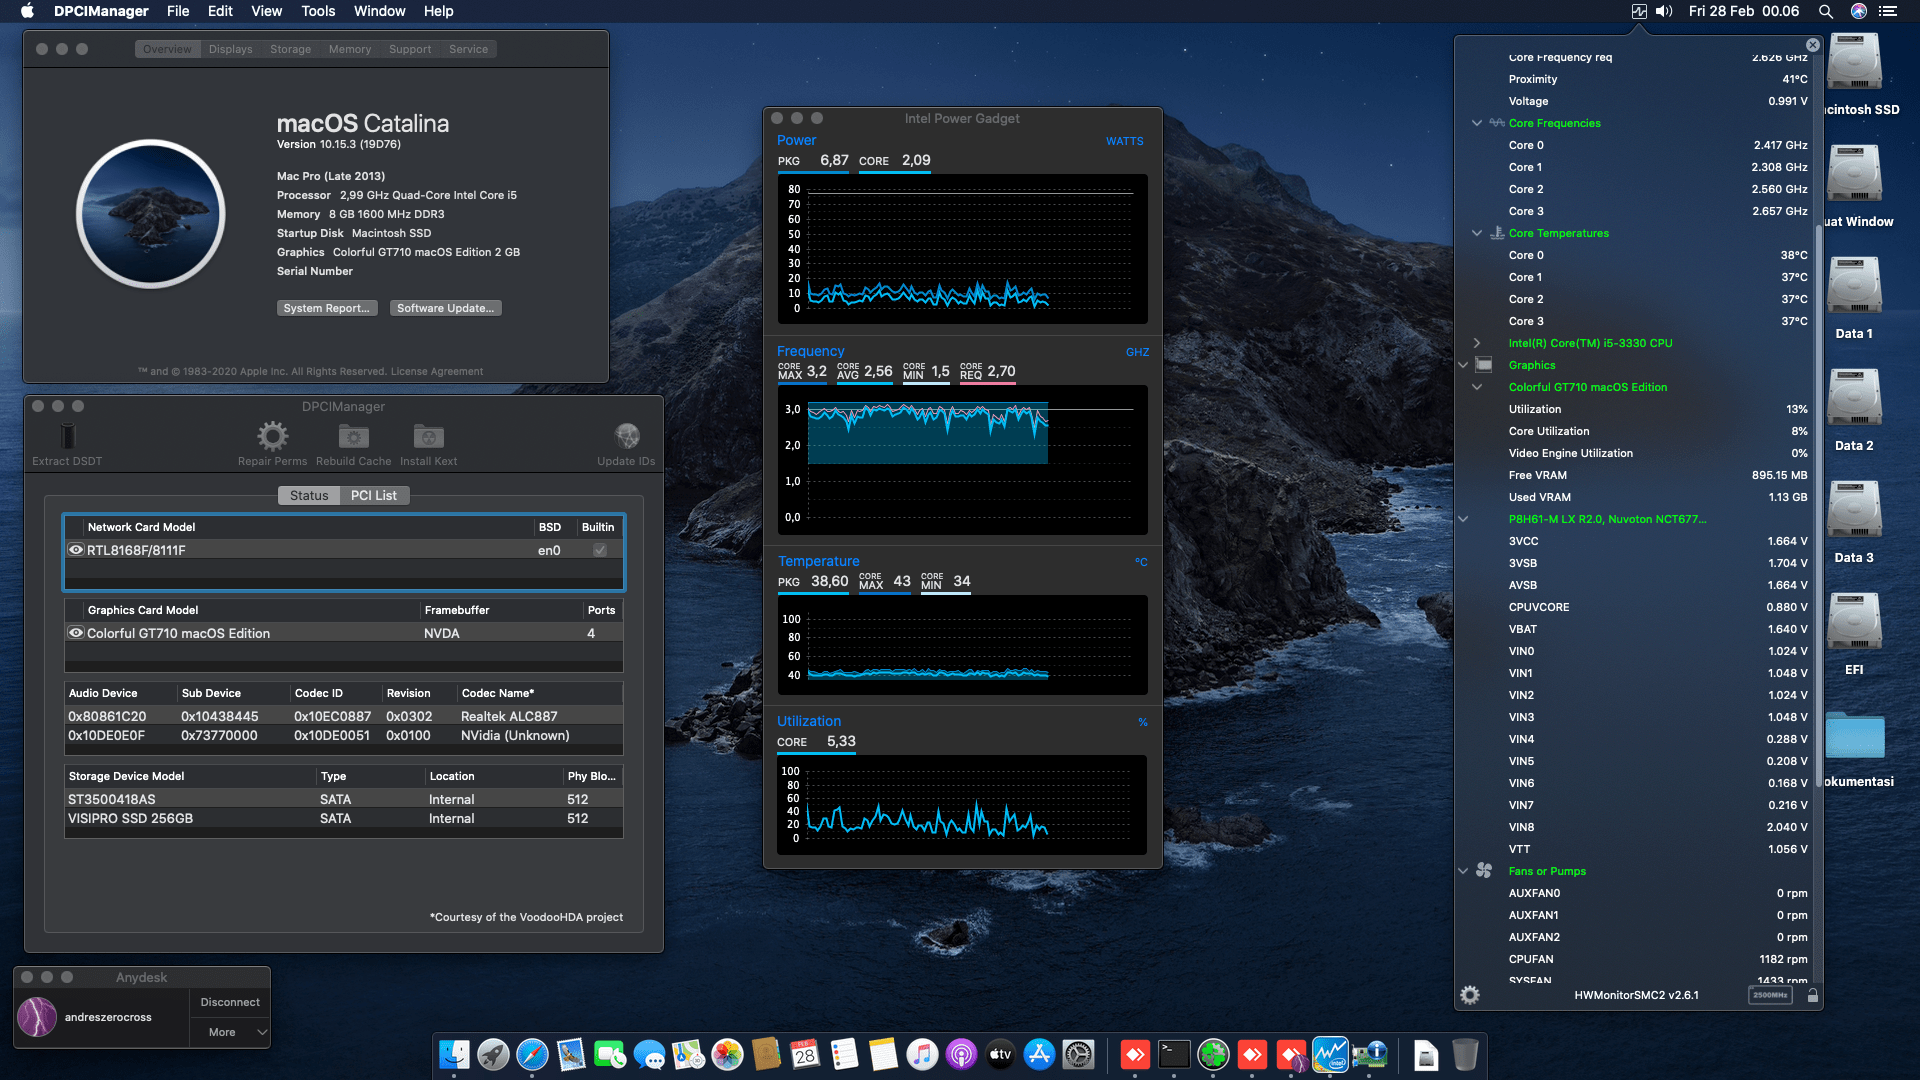Click the Service tab in About This Mac
The height and width of the screenshot is (1080, 1920).
click(468, 49)
